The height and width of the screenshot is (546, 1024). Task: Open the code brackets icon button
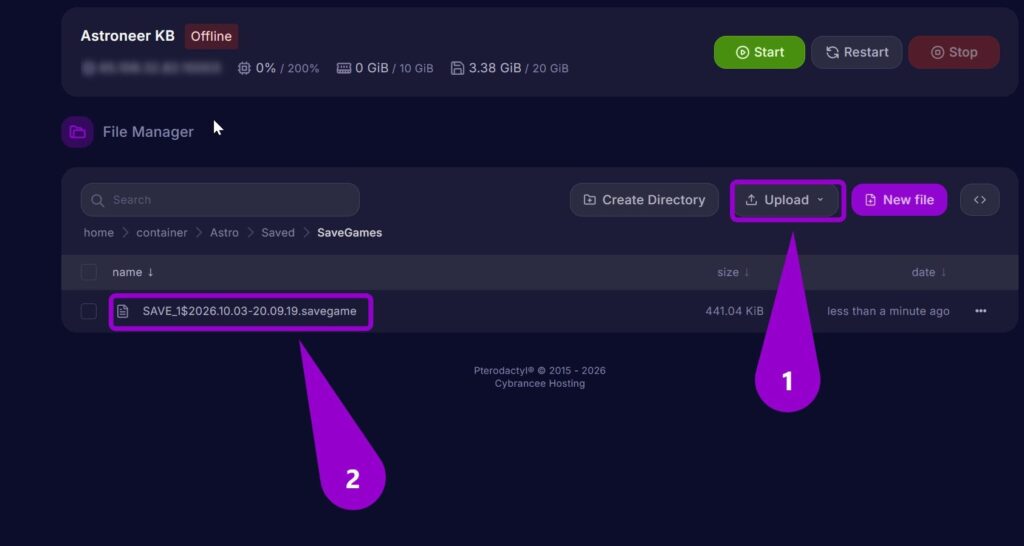pyautogui.click(x=980, y=200)
